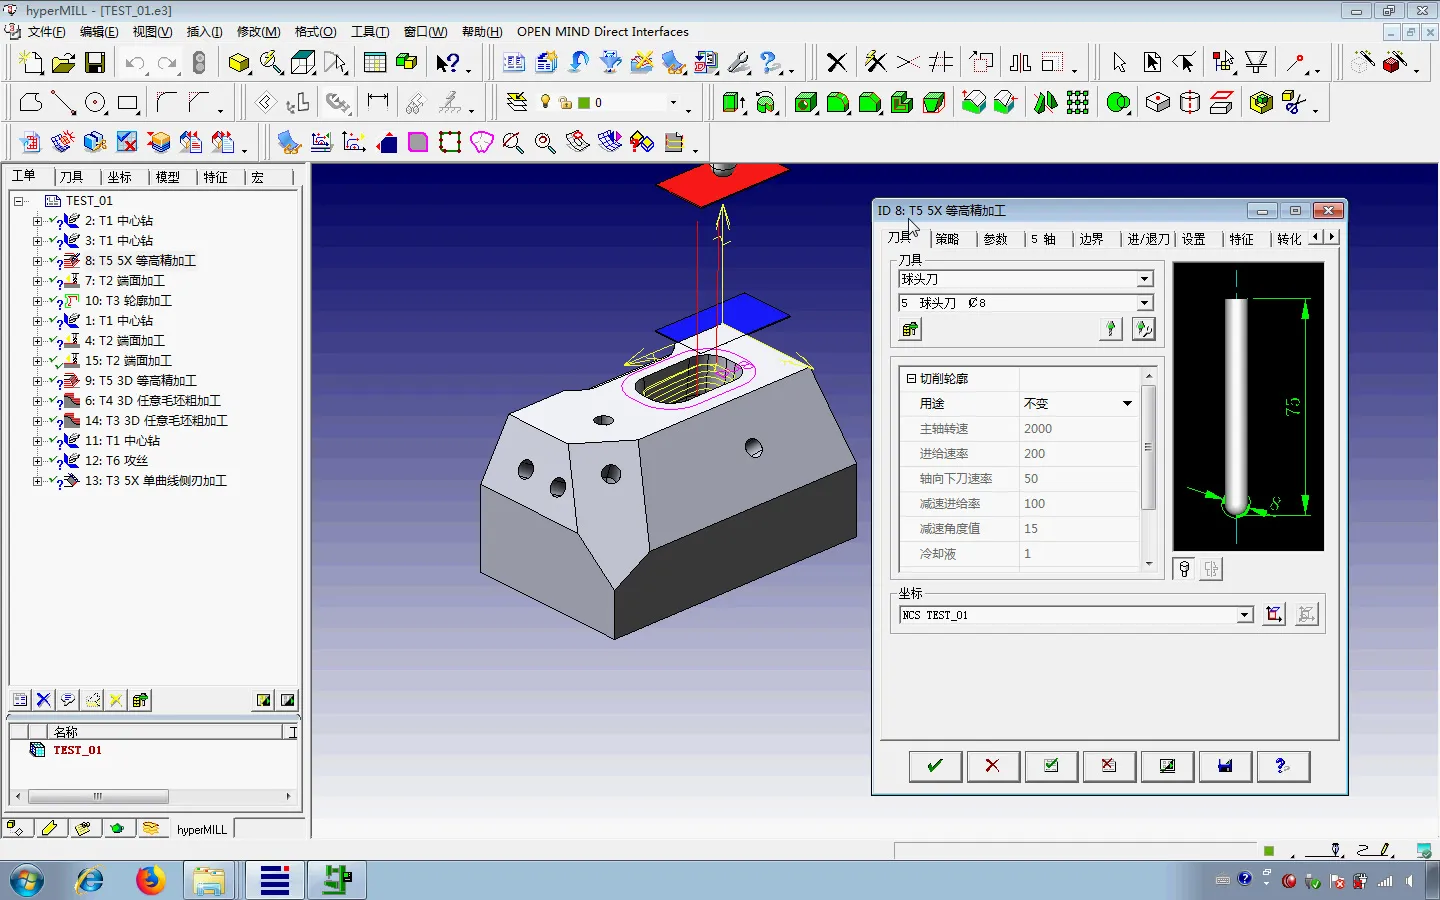Open the 球头刀 tool type dropdown

pos(1144,280)
